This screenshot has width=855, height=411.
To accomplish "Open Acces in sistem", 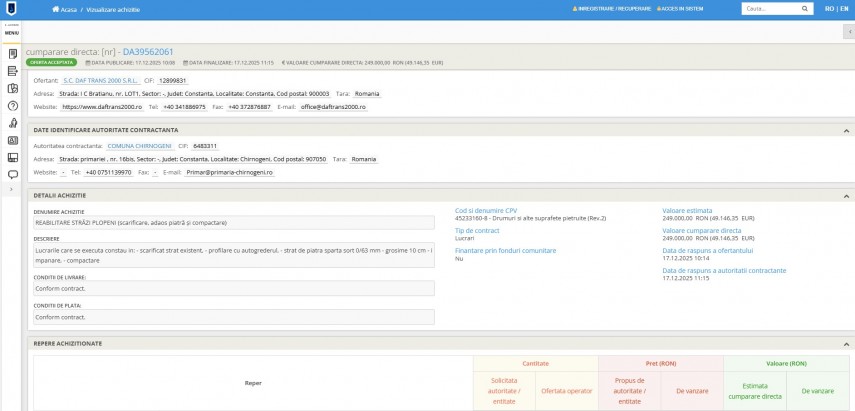I will click(710, 8).
